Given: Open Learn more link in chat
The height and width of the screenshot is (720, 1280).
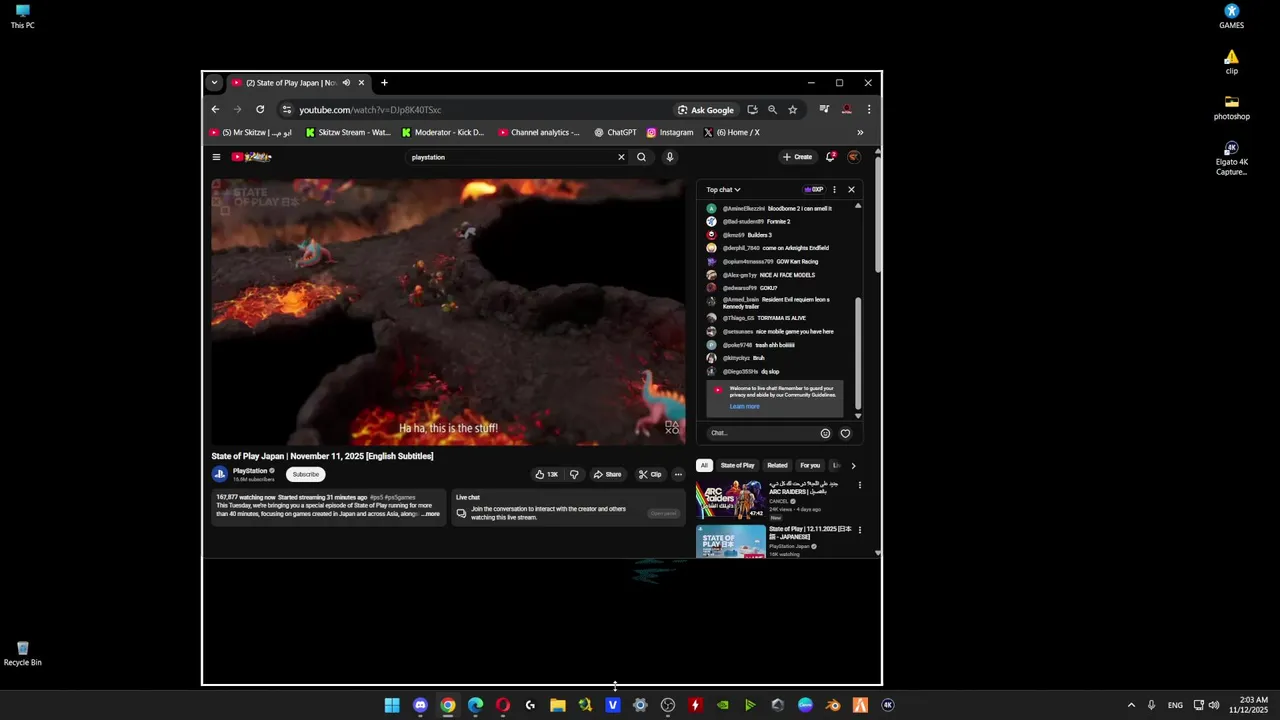Looking at the screenshot, I should click(744, 406).
